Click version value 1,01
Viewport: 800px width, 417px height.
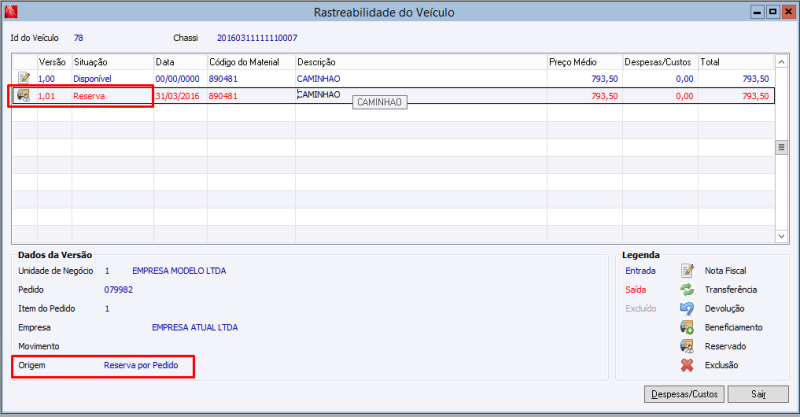[46, 96]
